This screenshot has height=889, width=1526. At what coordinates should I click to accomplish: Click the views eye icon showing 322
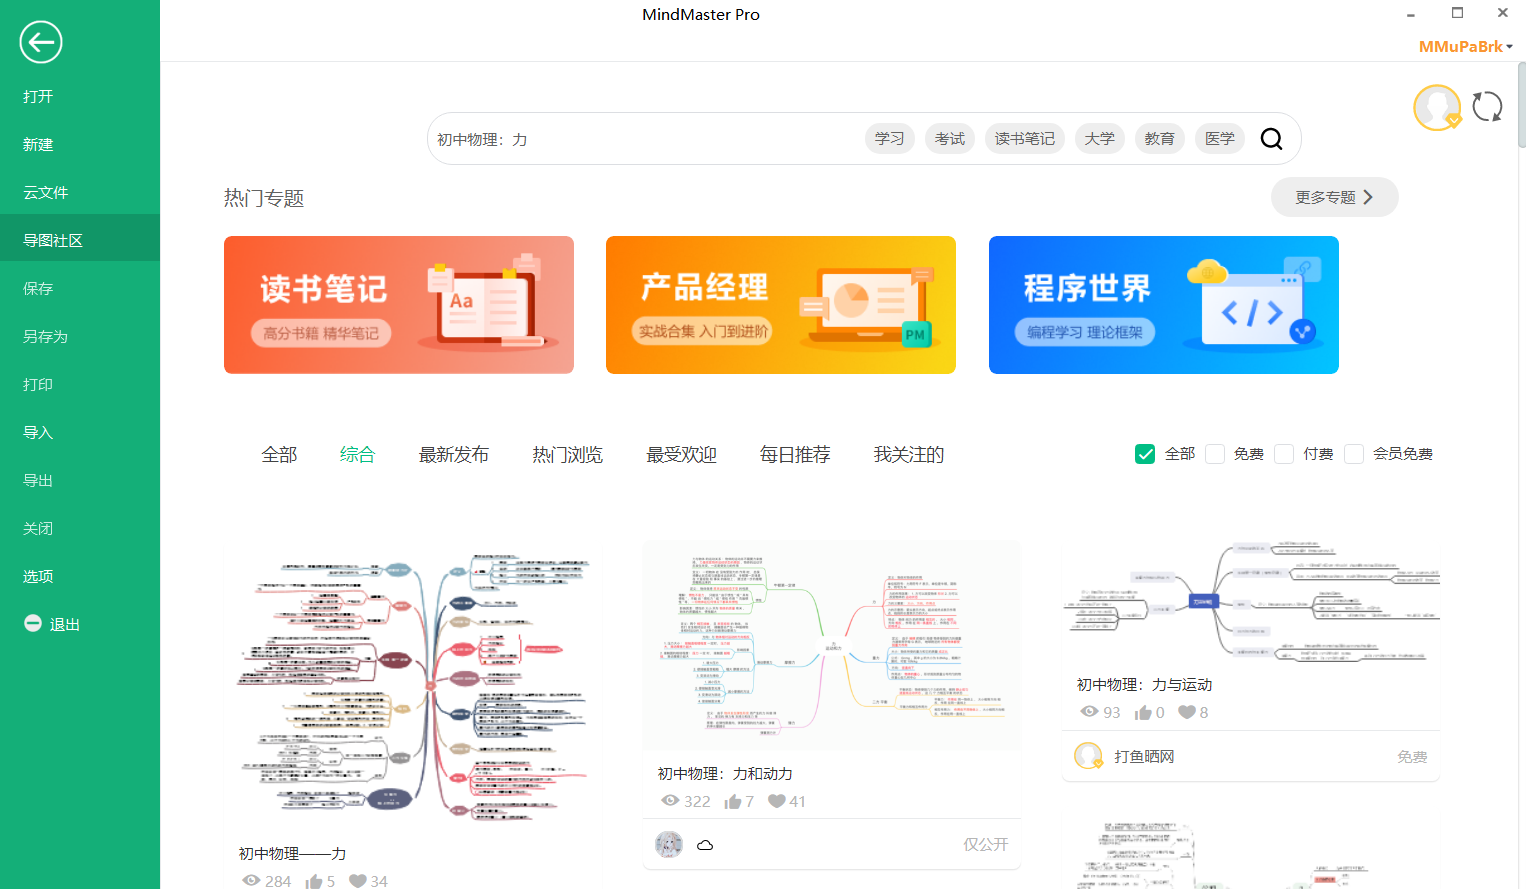(670, 801)
